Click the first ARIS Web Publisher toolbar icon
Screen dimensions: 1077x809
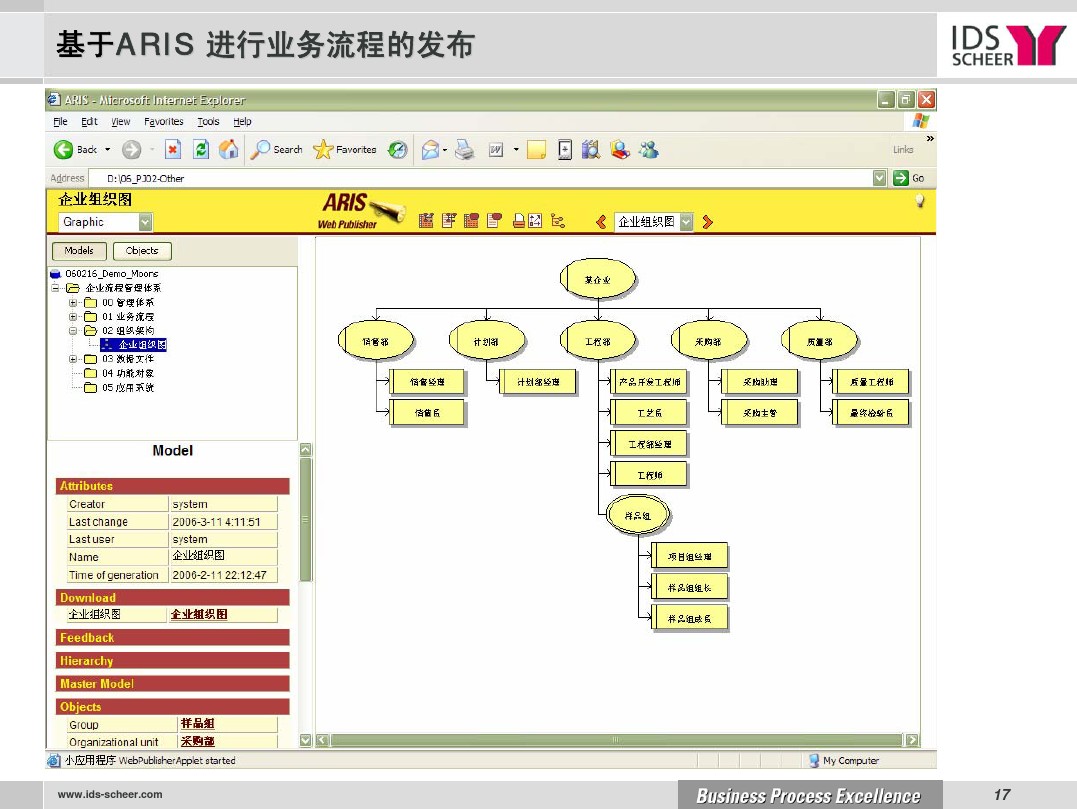[426, 221]
